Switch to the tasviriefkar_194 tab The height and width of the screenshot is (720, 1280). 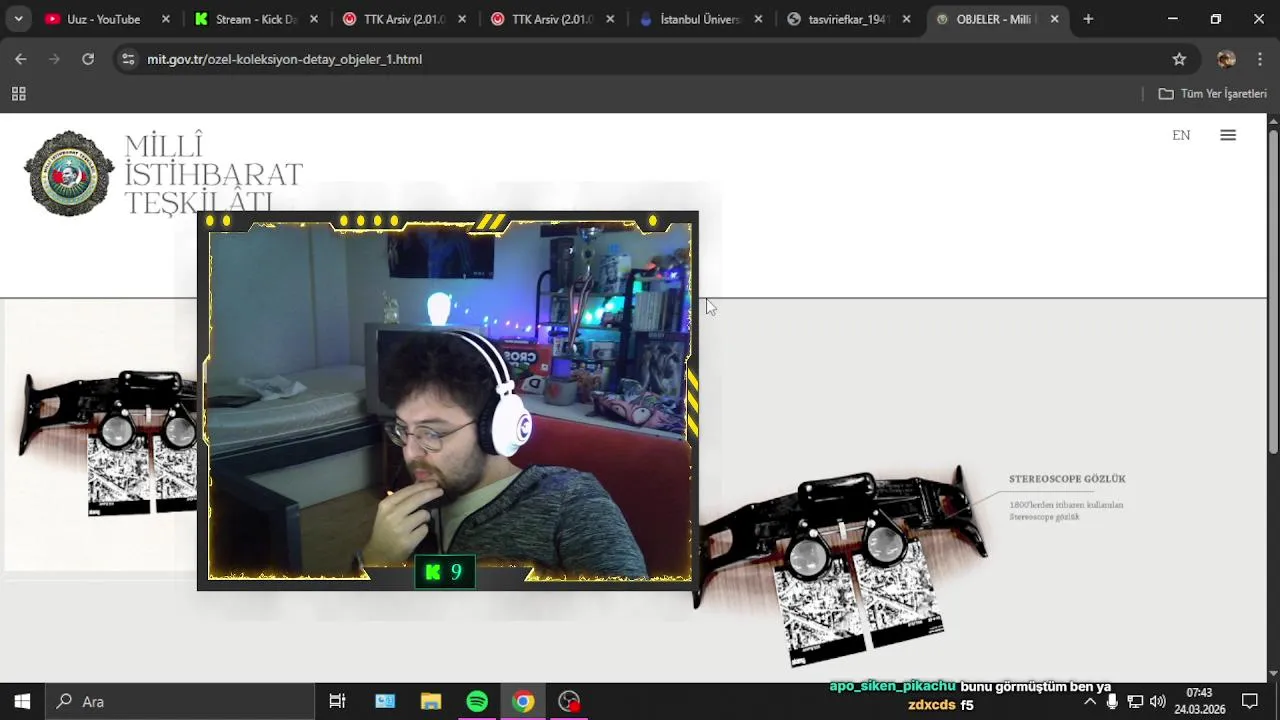pos(848,19)
